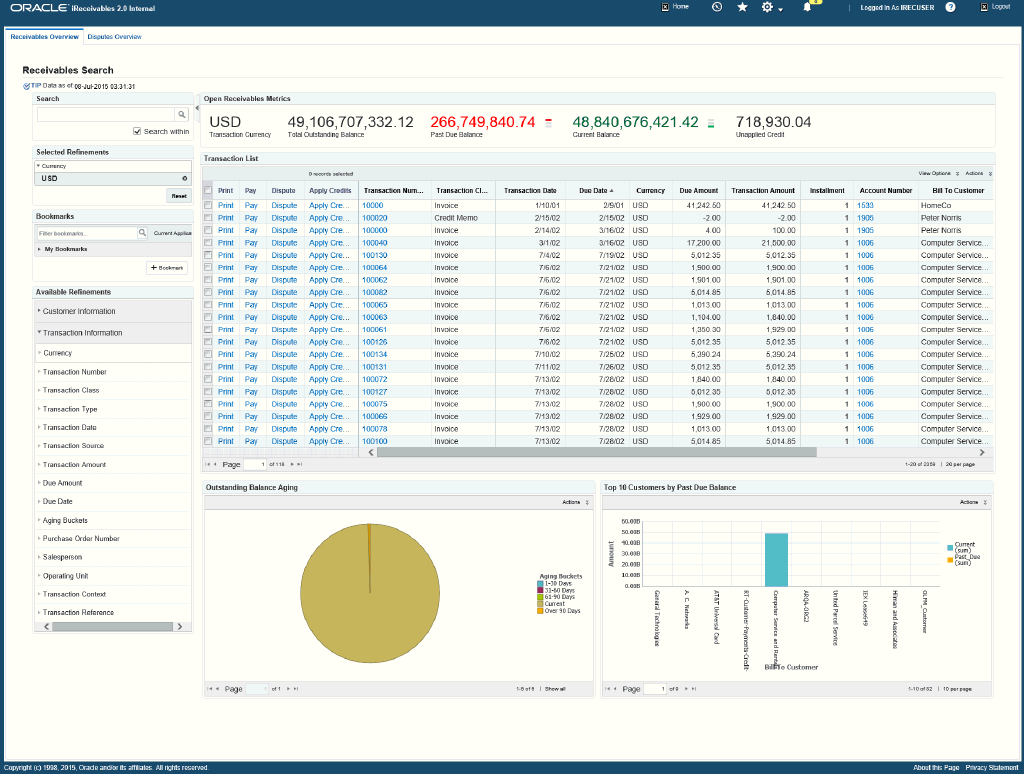This screenshot has width=1024, height=774.
Task: Open the Settings gear icon in header
Action: (x=768, y=7)
